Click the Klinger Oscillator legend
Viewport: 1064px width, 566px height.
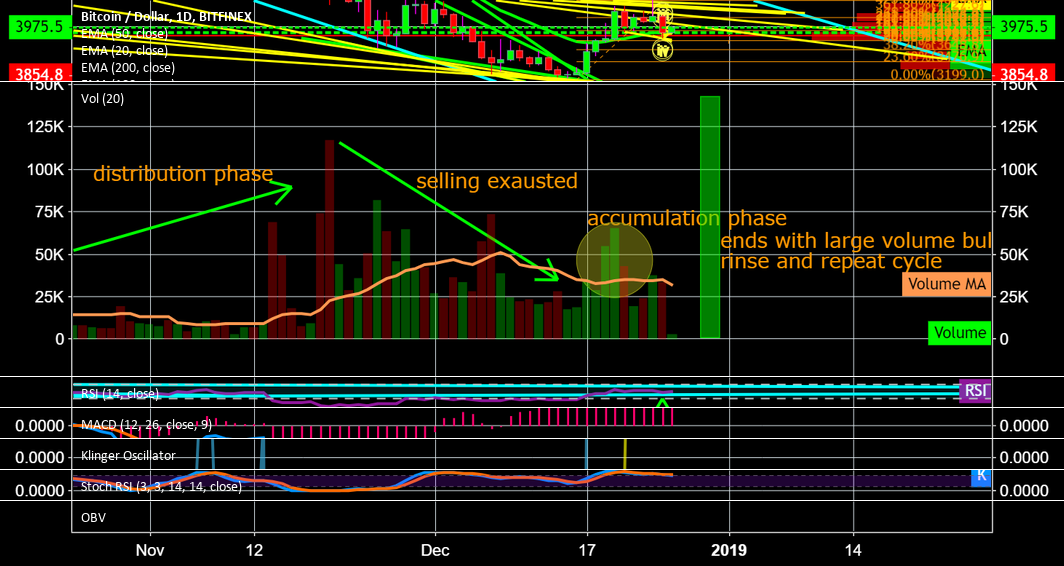tap(128, 455)
